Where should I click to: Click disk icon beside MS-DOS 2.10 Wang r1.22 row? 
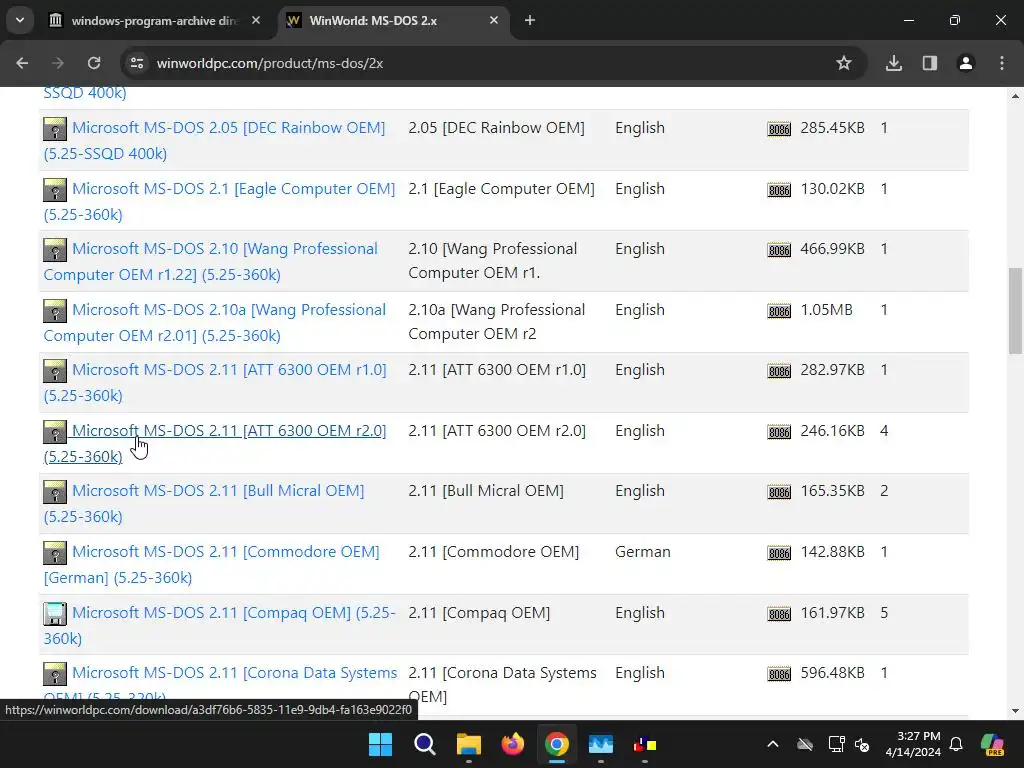[x=55, y=250]
